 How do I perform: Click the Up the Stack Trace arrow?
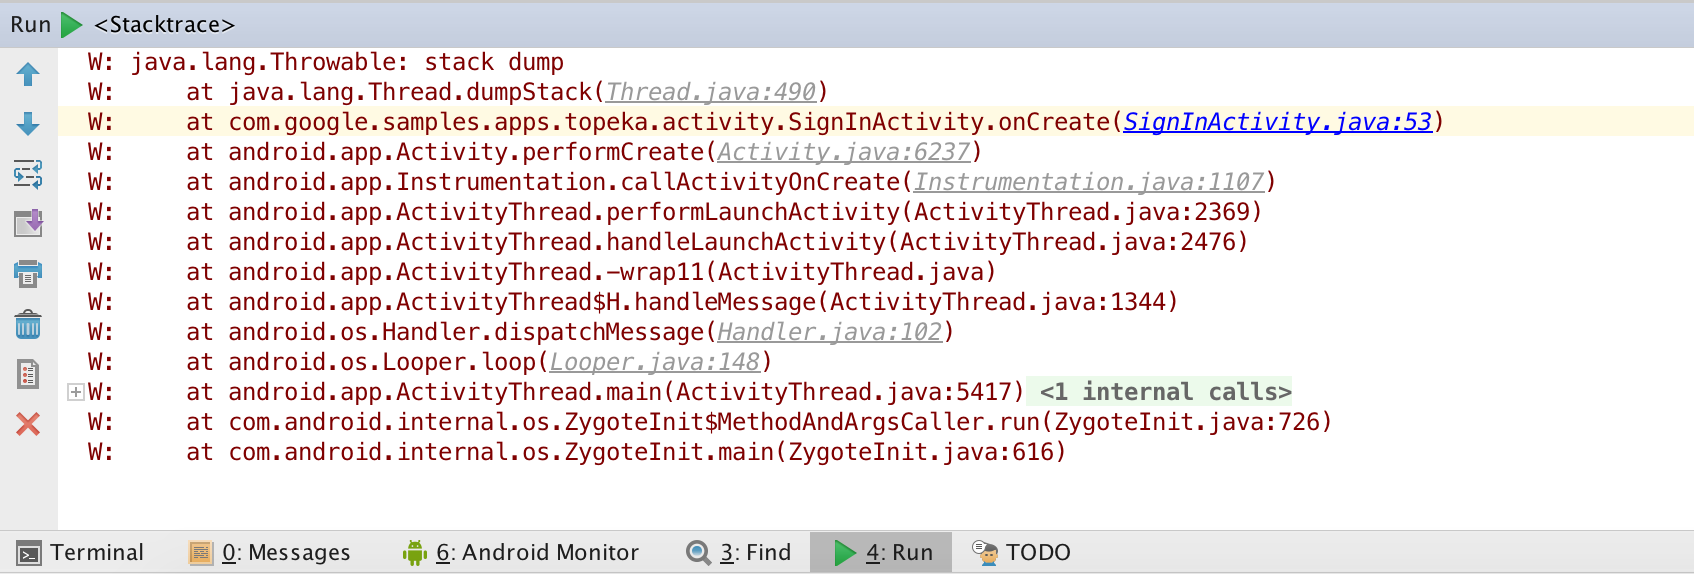click(x=28, y=75)
